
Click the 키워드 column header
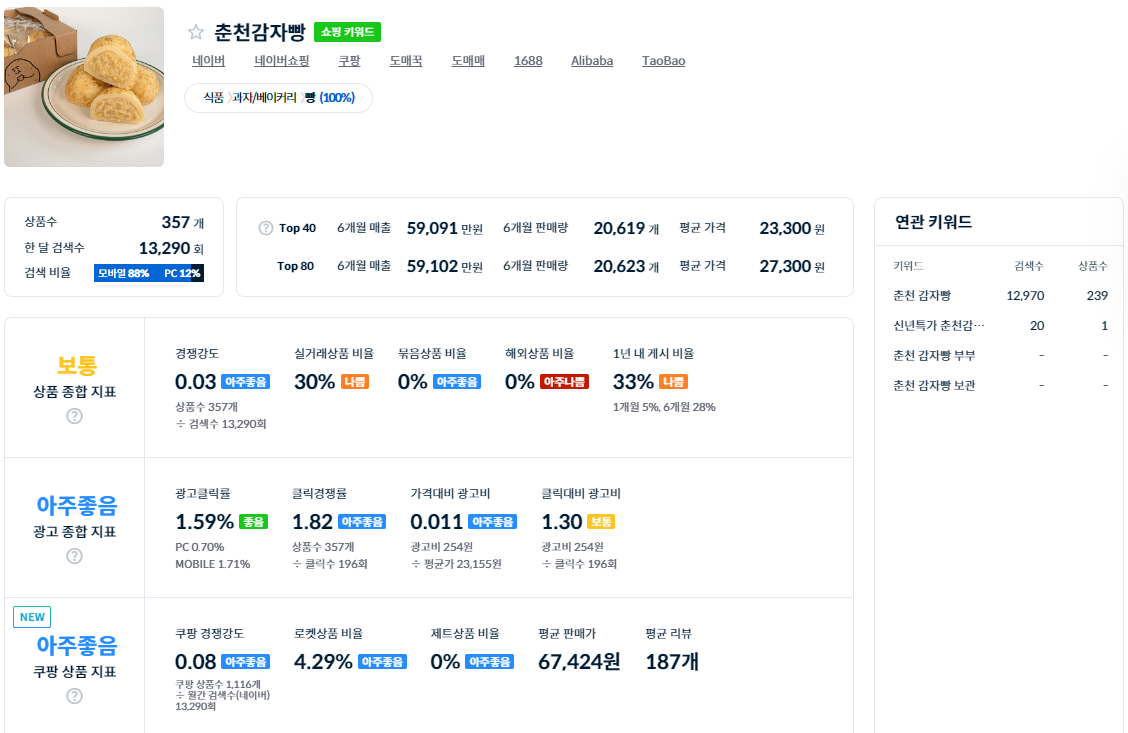click(908, 266)
